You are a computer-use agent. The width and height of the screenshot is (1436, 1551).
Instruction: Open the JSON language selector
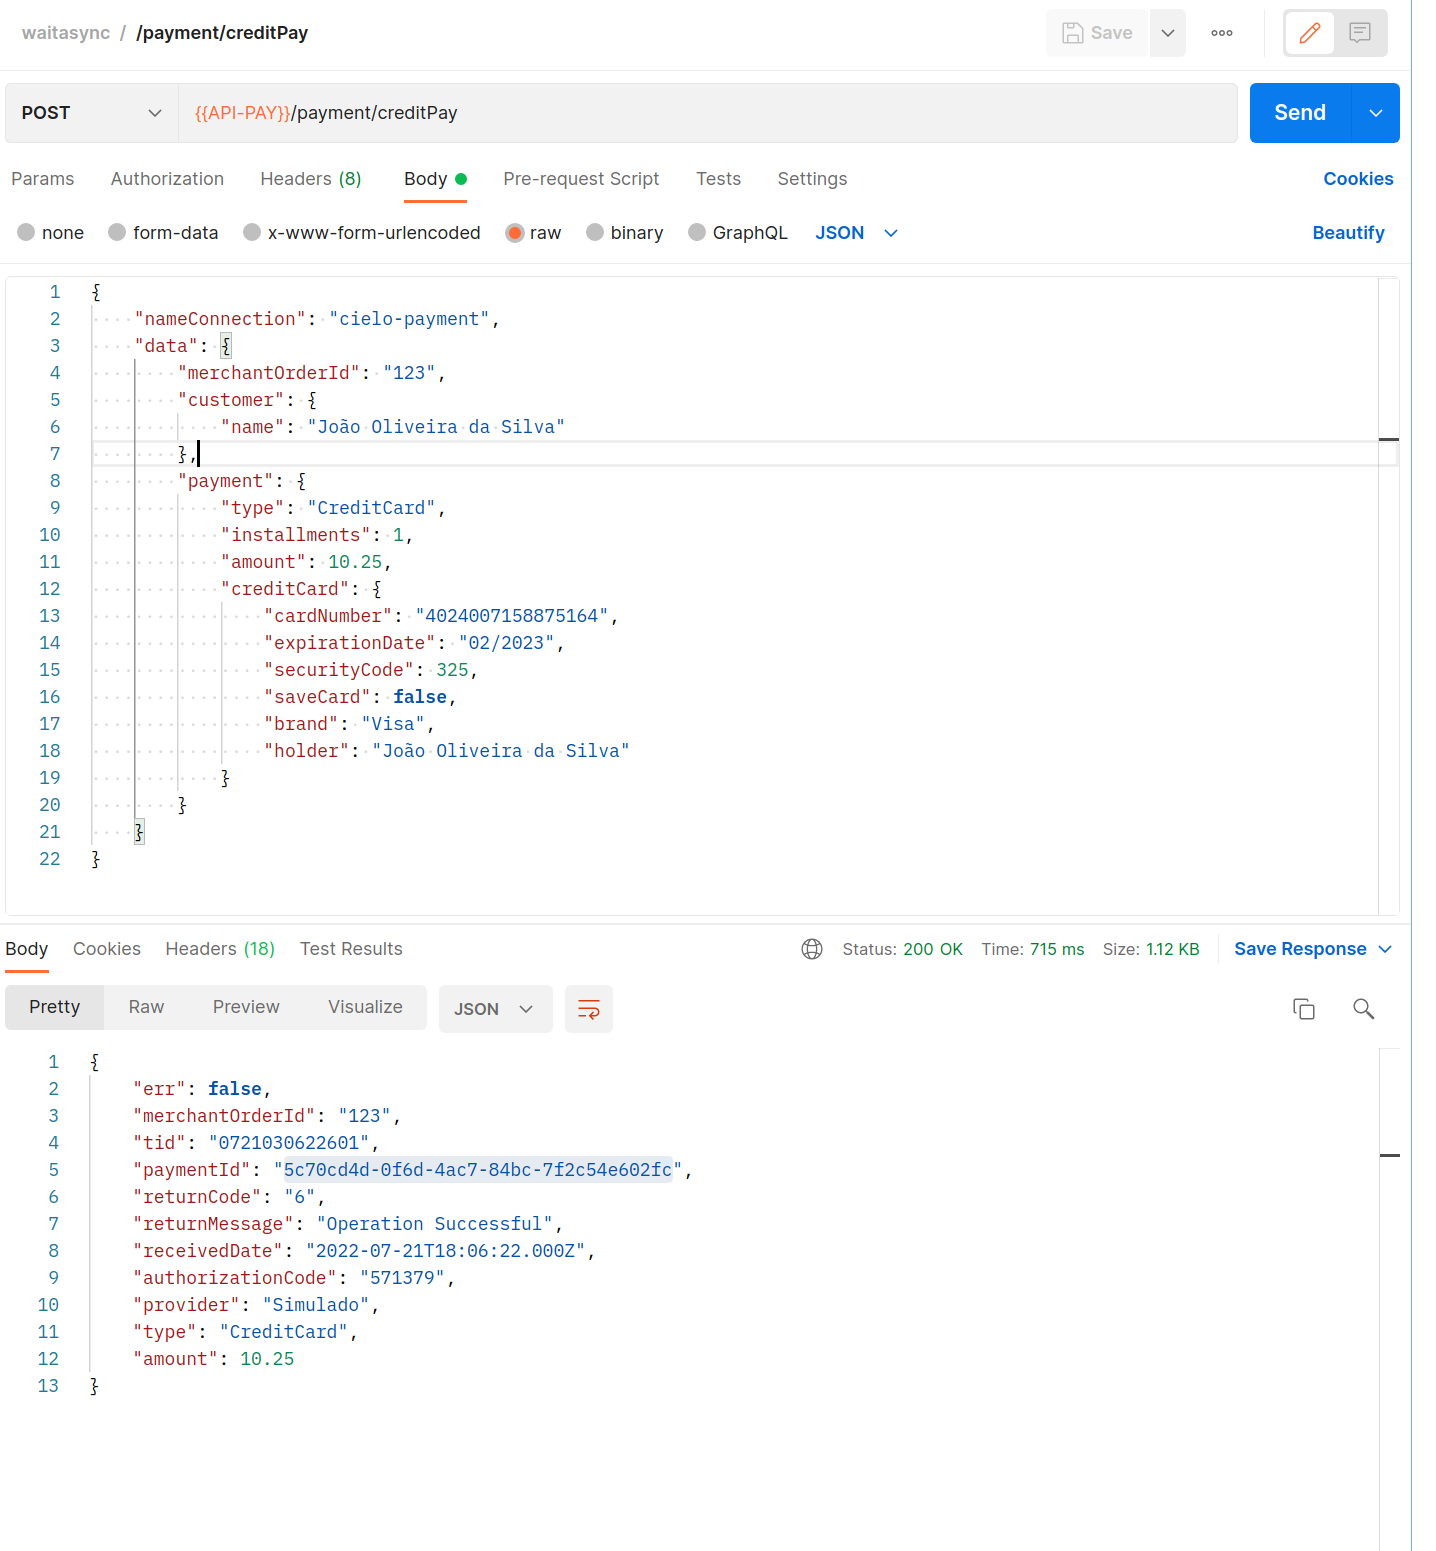coord(855,232)
